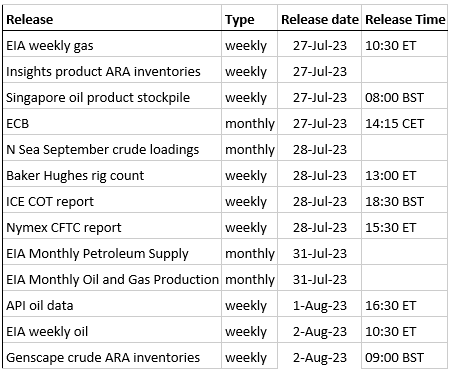Click the Release Time header cell
451x373 pixels.
coord(405,19)
